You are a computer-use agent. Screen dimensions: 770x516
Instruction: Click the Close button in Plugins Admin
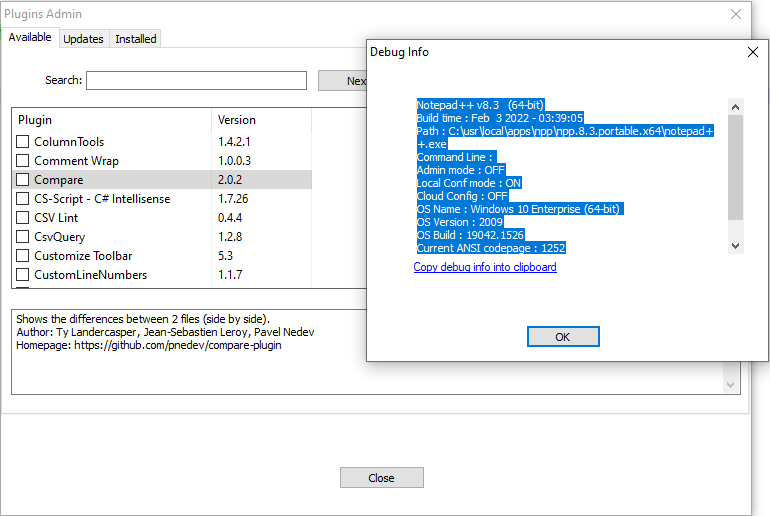(381, 478)
